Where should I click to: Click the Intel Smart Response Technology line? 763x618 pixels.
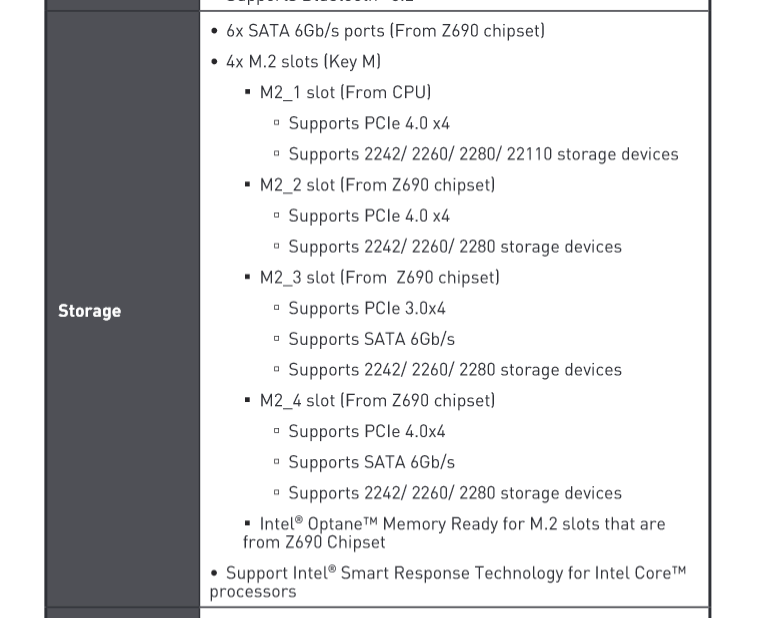click(x=447, y=582)
